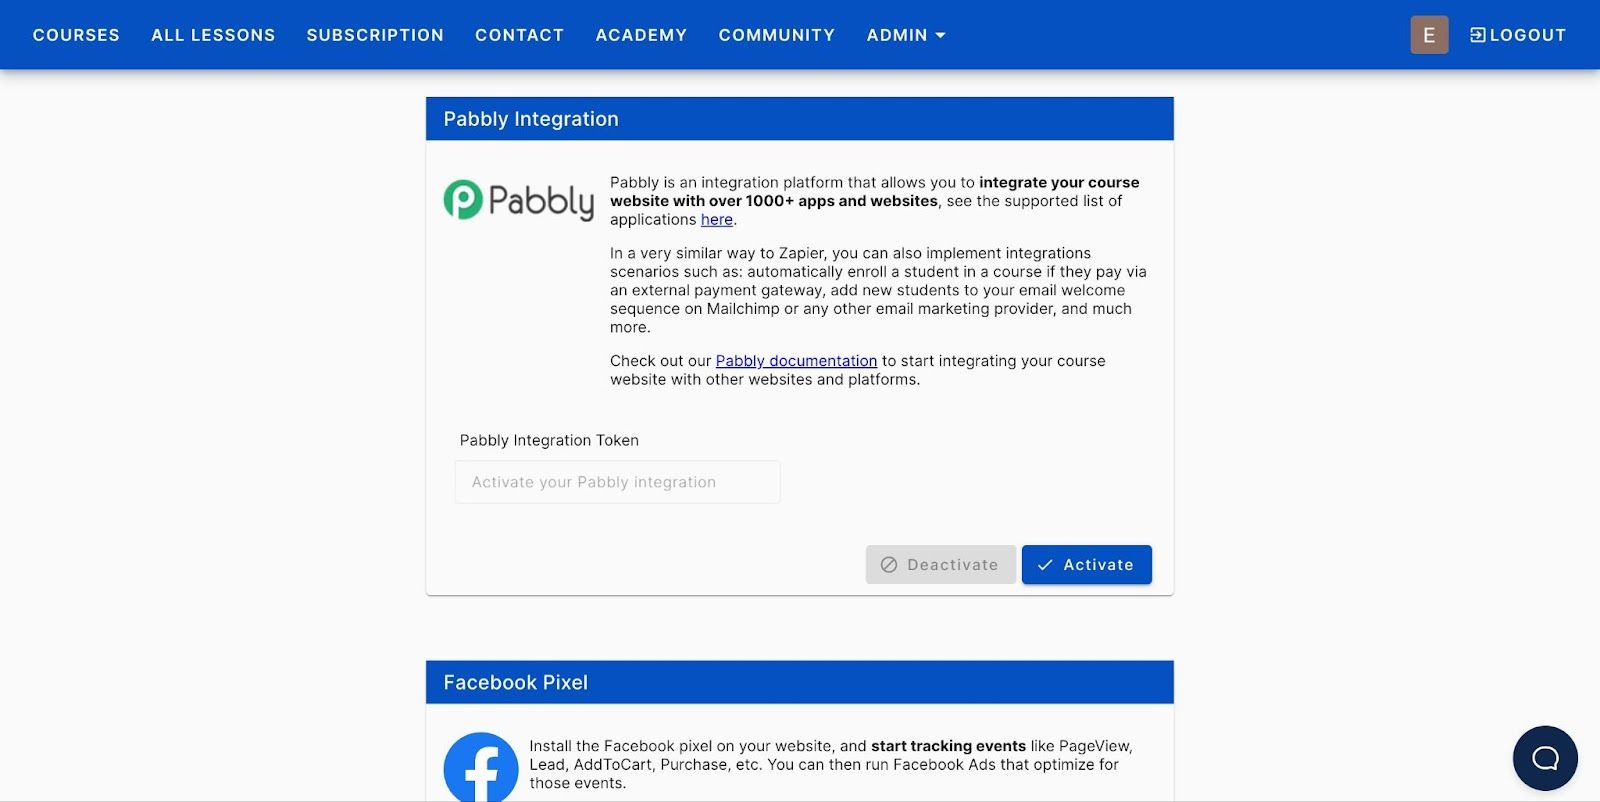Screen dimensions: 1600x802
Task: Open the 'here' link for supported applications
Action: click(x=717, y=219)
